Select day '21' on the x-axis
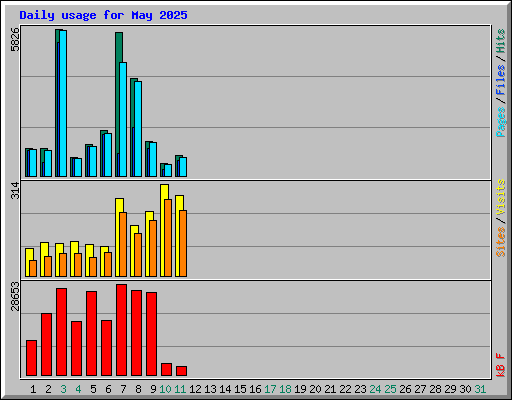Screen dimensions: 512x400 pos(330,389)
